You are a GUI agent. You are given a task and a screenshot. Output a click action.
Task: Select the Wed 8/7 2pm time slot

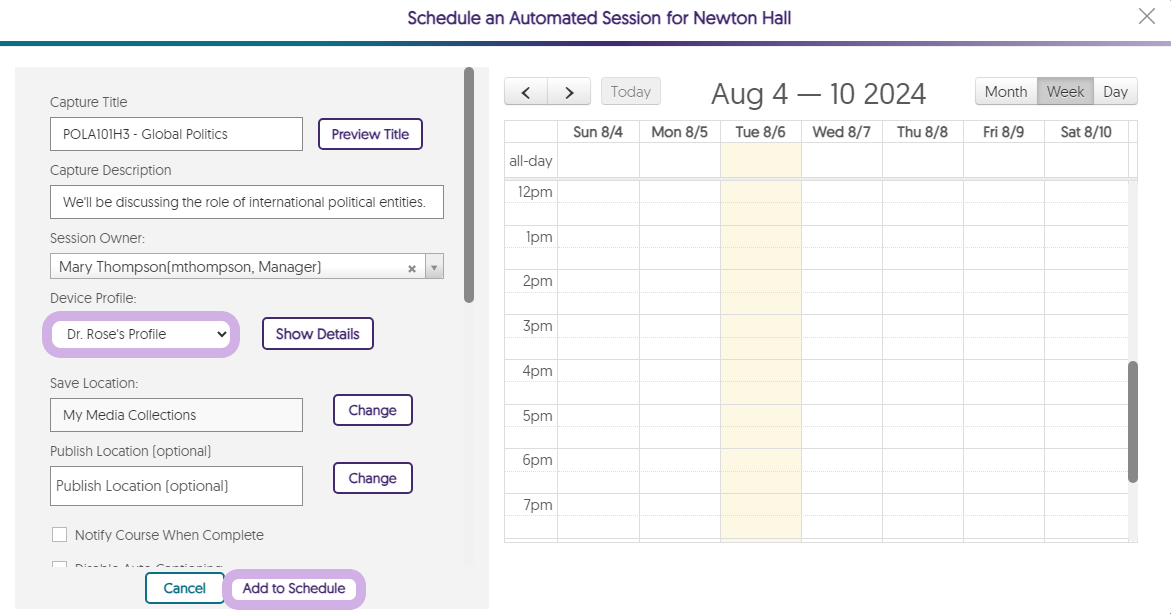coord(841,281)
